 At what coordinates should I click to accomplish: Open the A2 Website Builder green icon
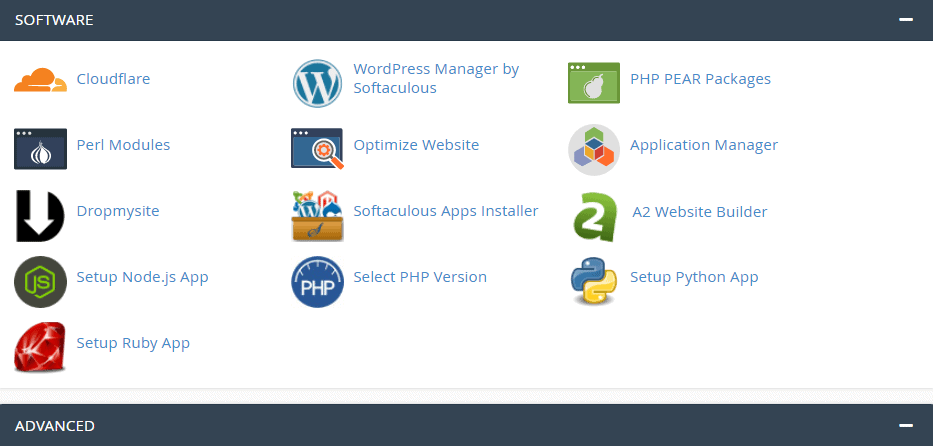(x=594, y=216)
